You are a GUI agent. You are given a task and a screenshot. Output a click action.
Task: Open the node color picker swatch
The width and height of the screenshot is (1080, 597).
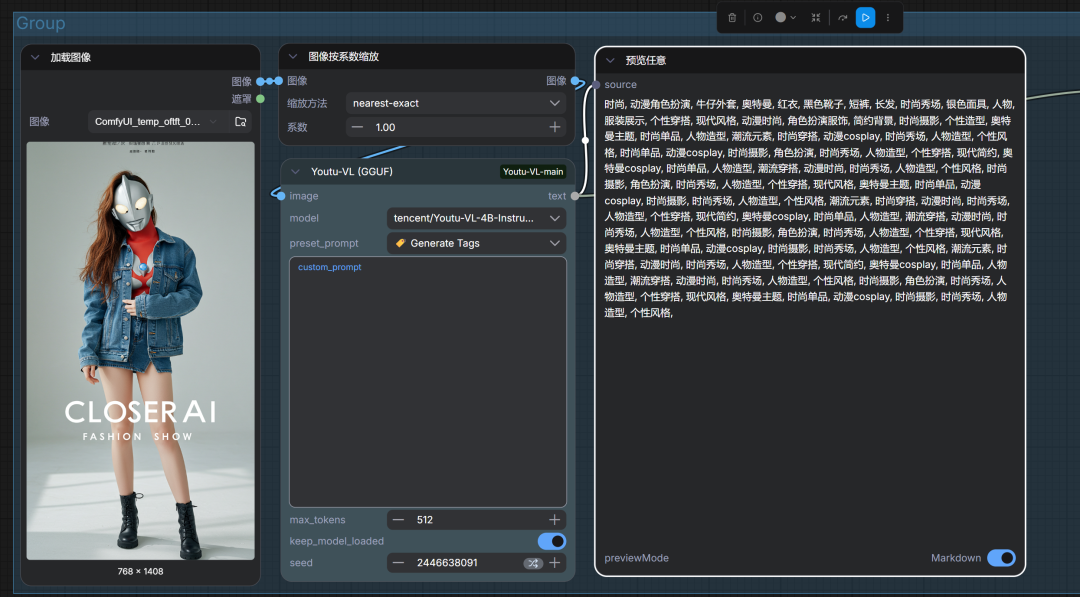pos(780,18)
